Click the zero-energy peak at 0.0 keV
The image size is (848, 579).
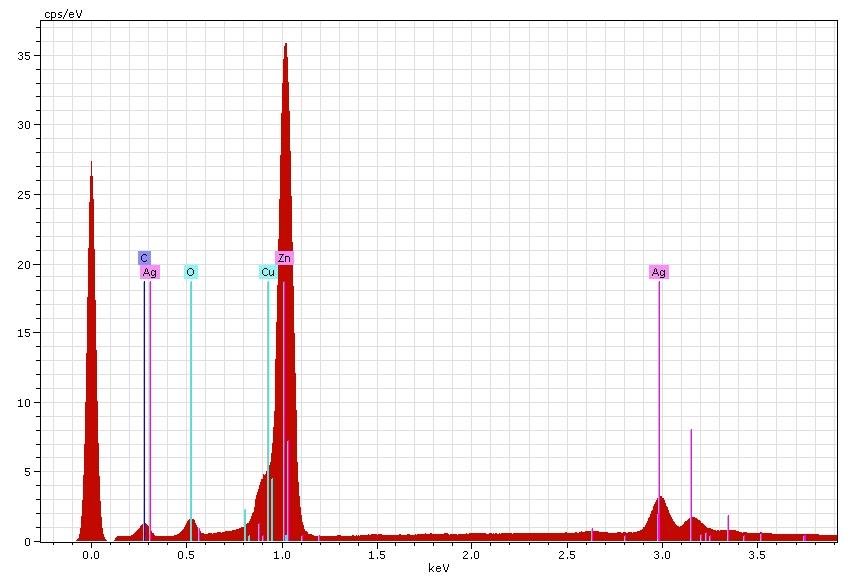coord(91,165)
